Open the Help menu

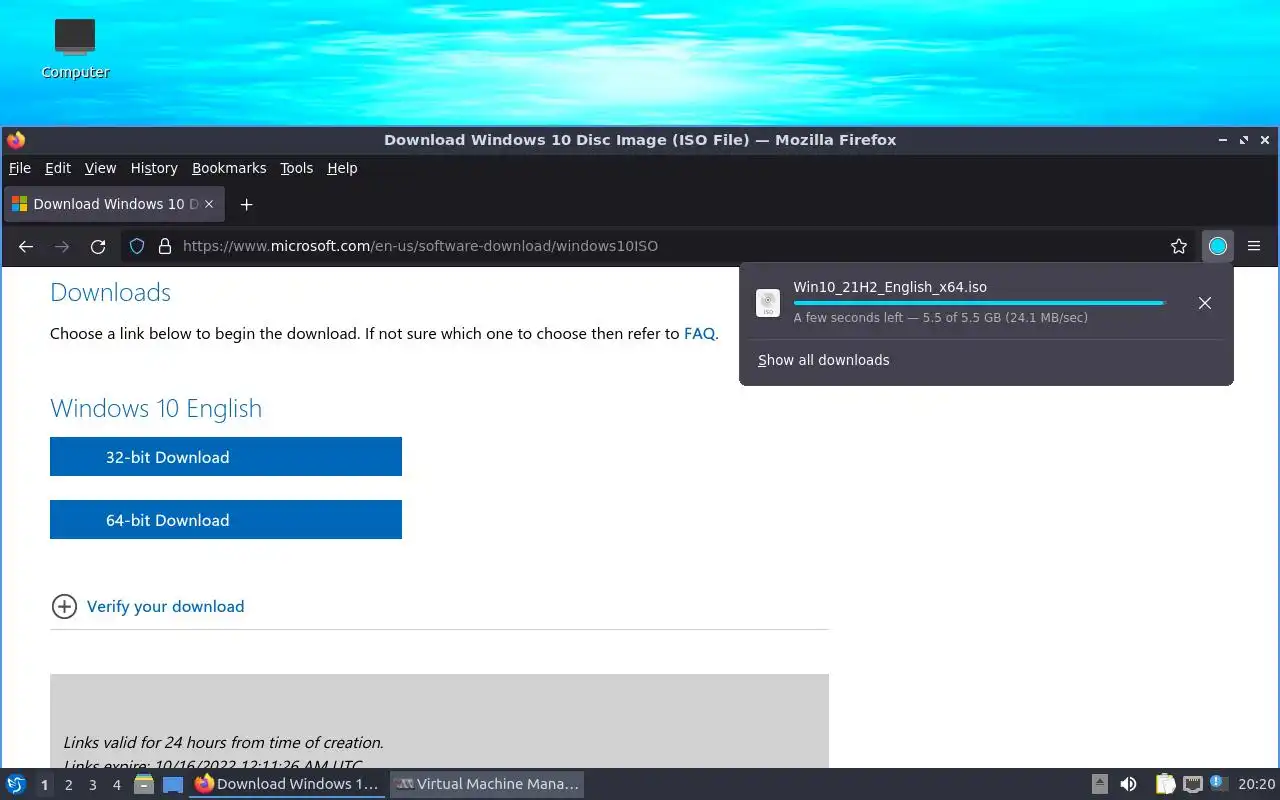click(x=342, y=168)
